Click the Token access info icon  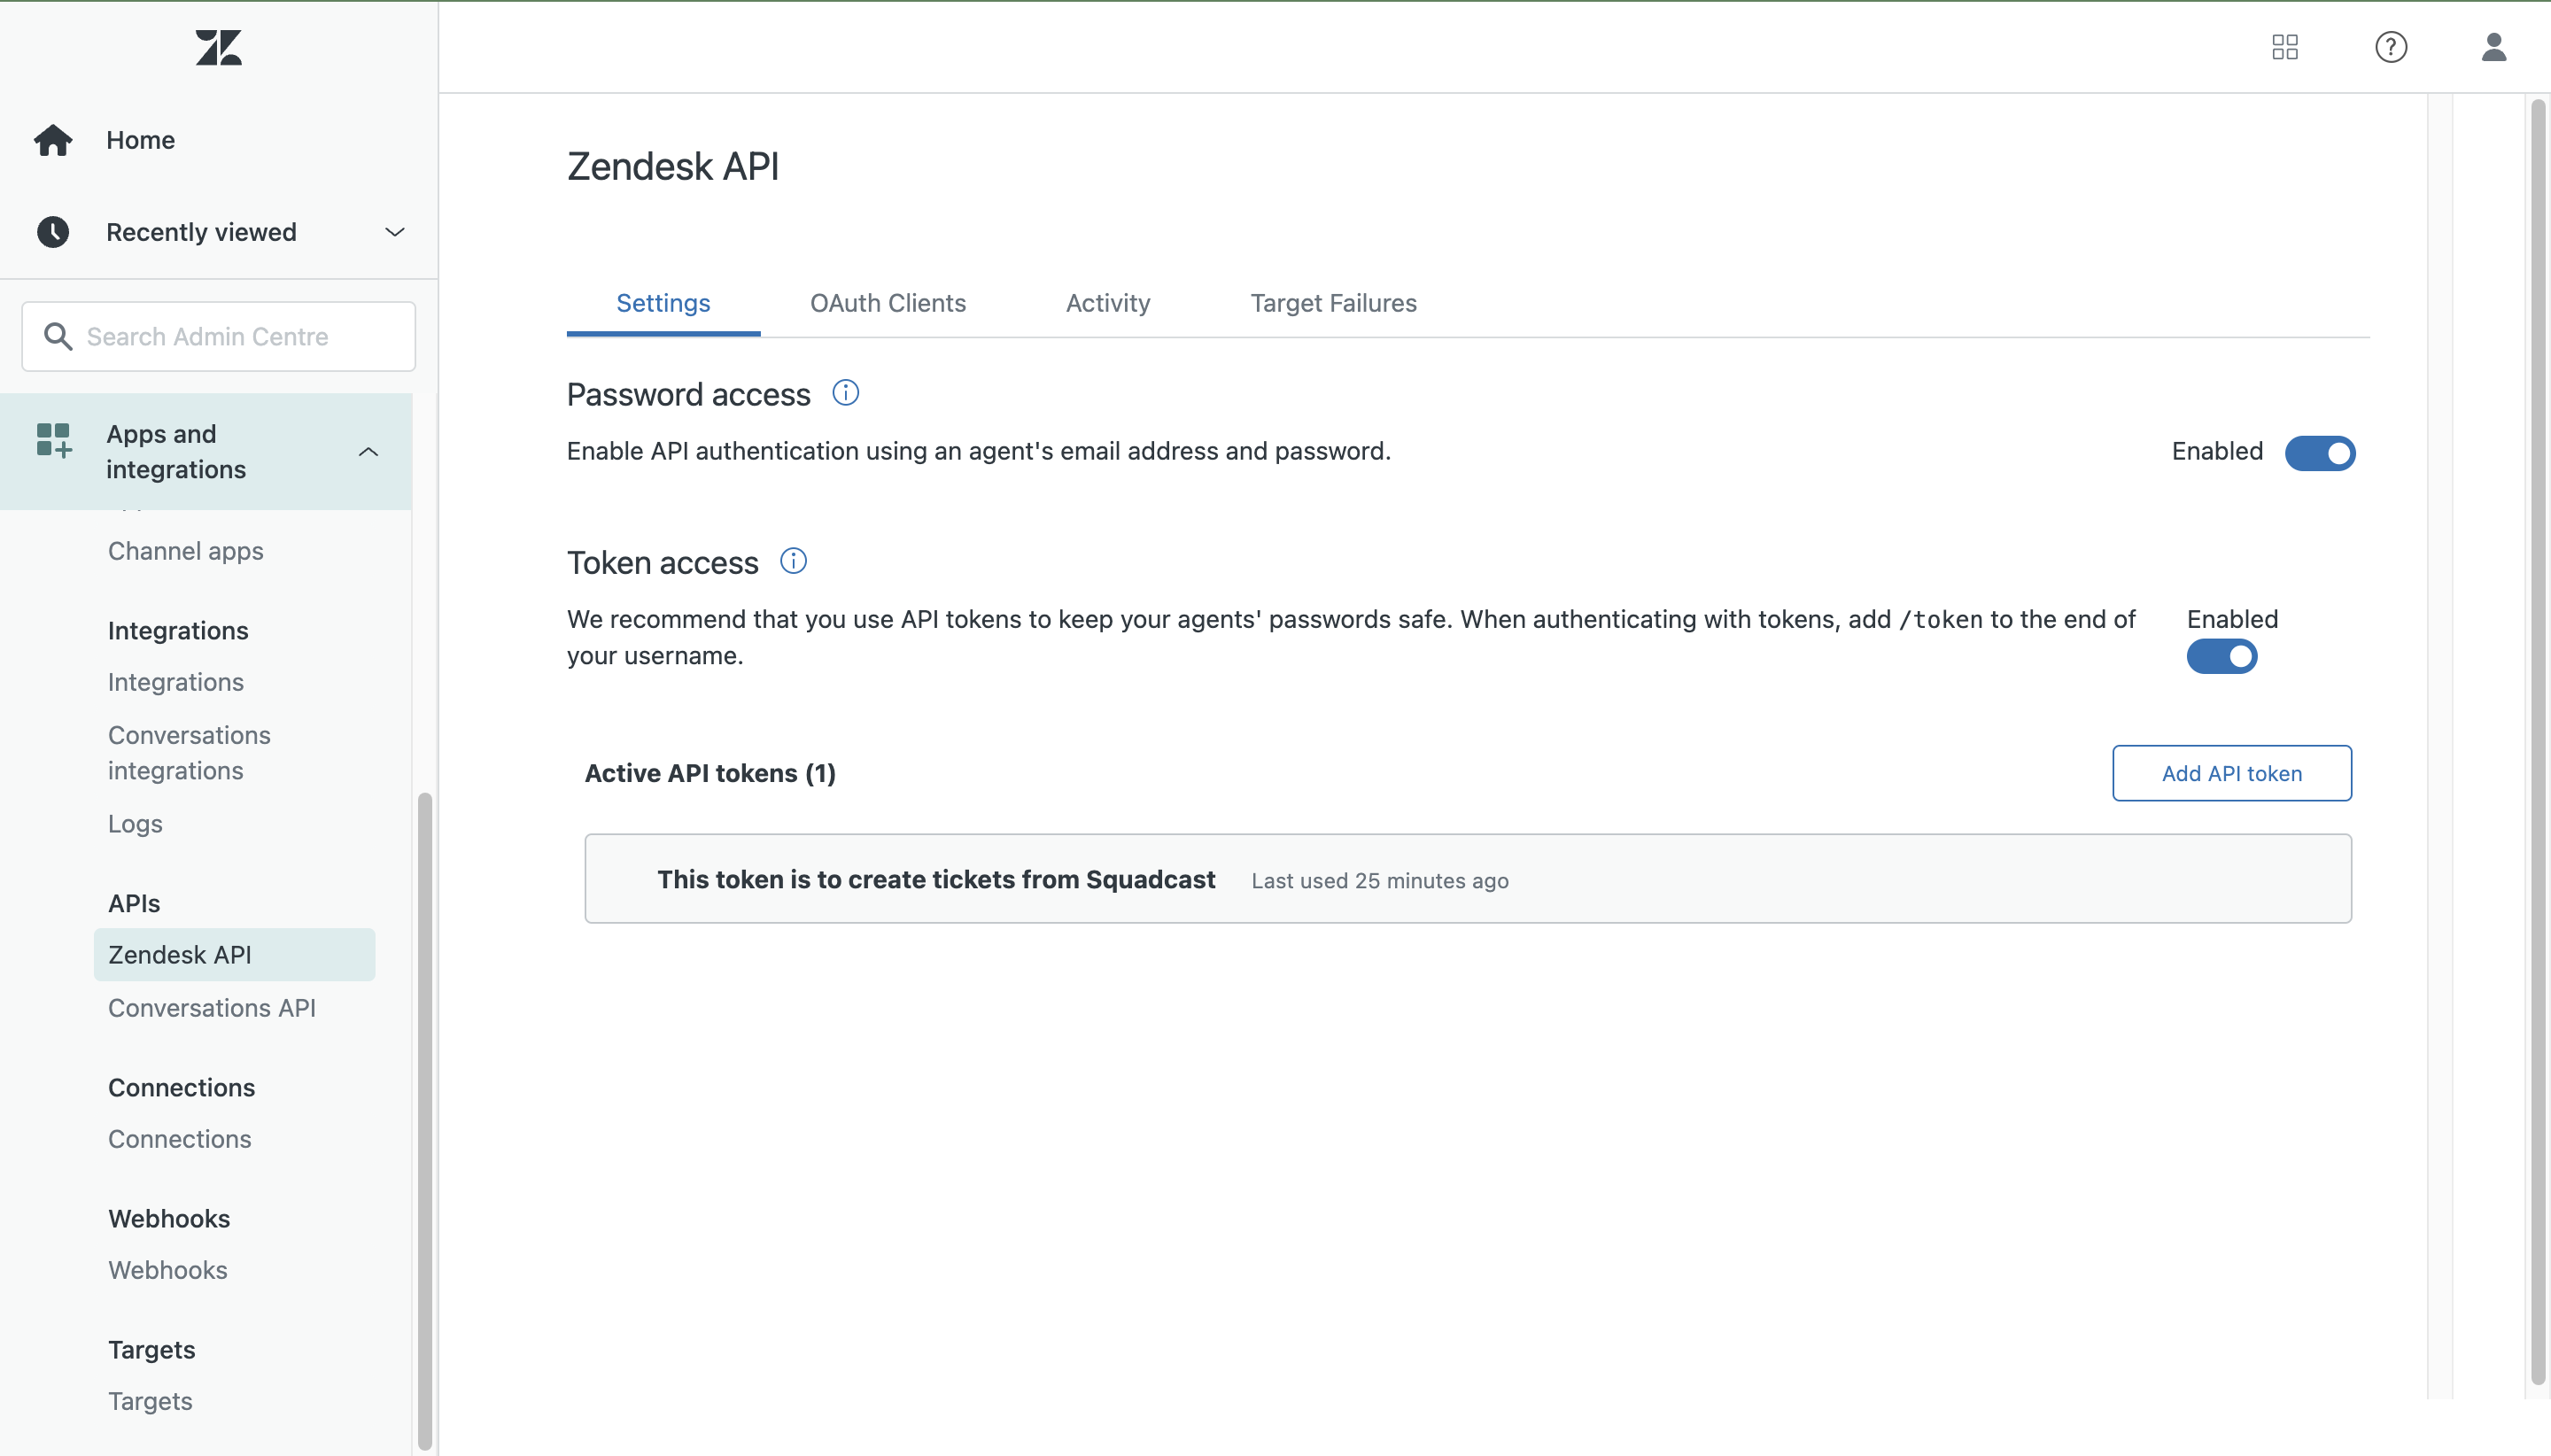(x=794, y=561)
